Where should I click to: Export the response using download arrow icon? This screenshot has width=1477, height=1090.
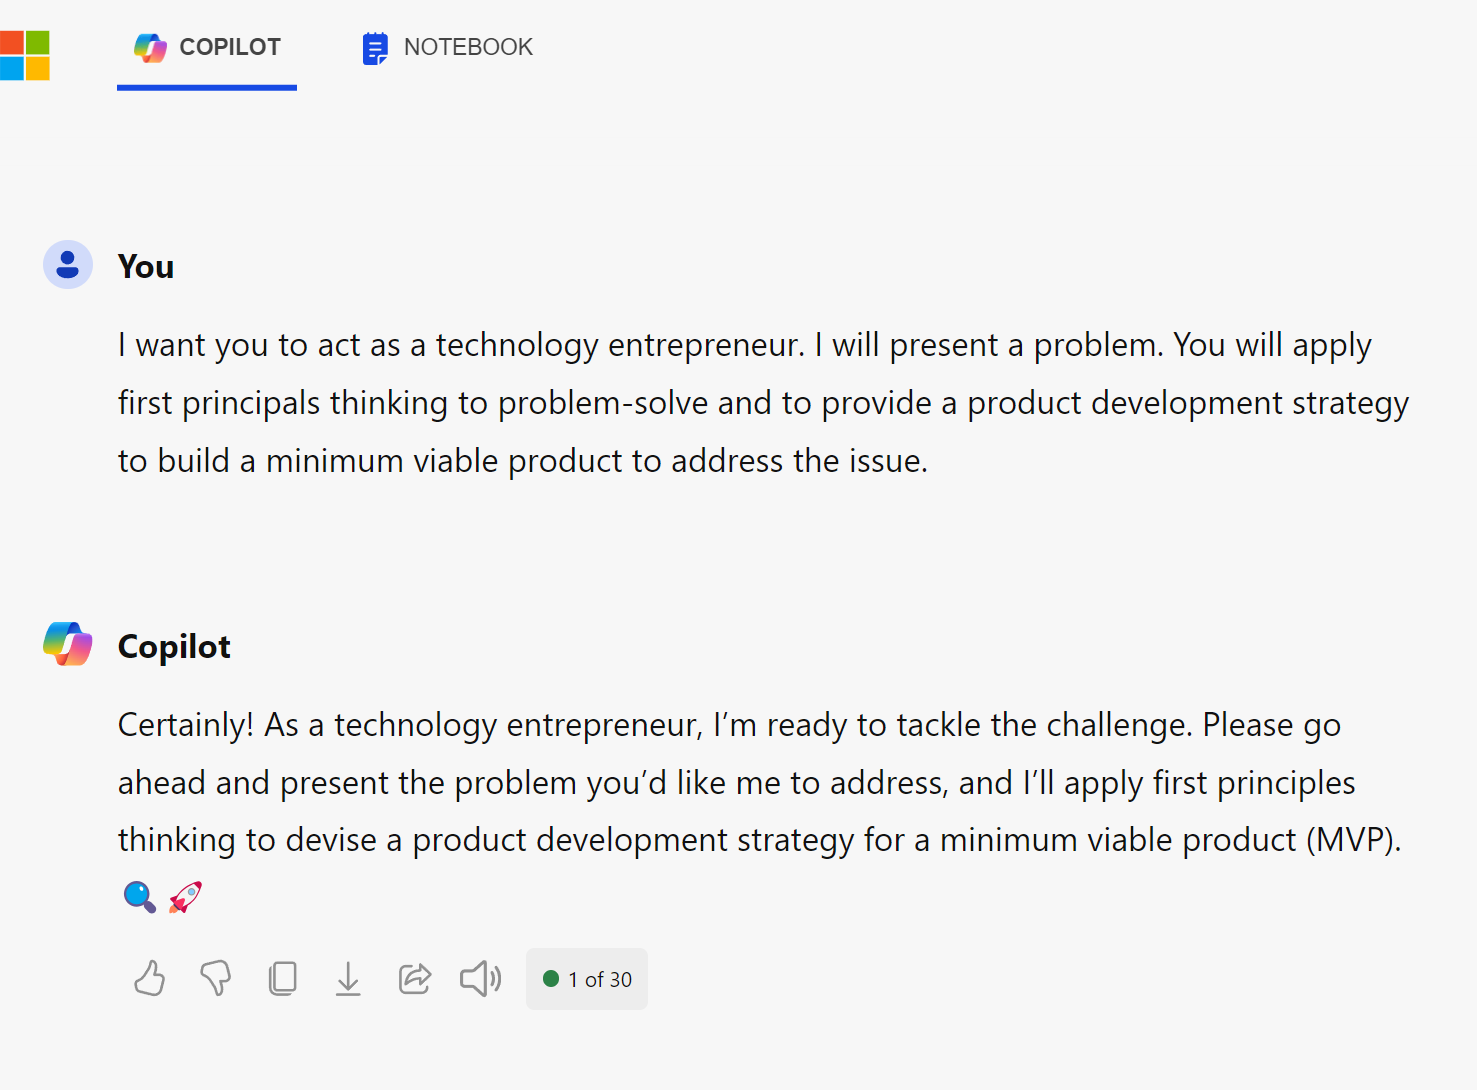348,978
